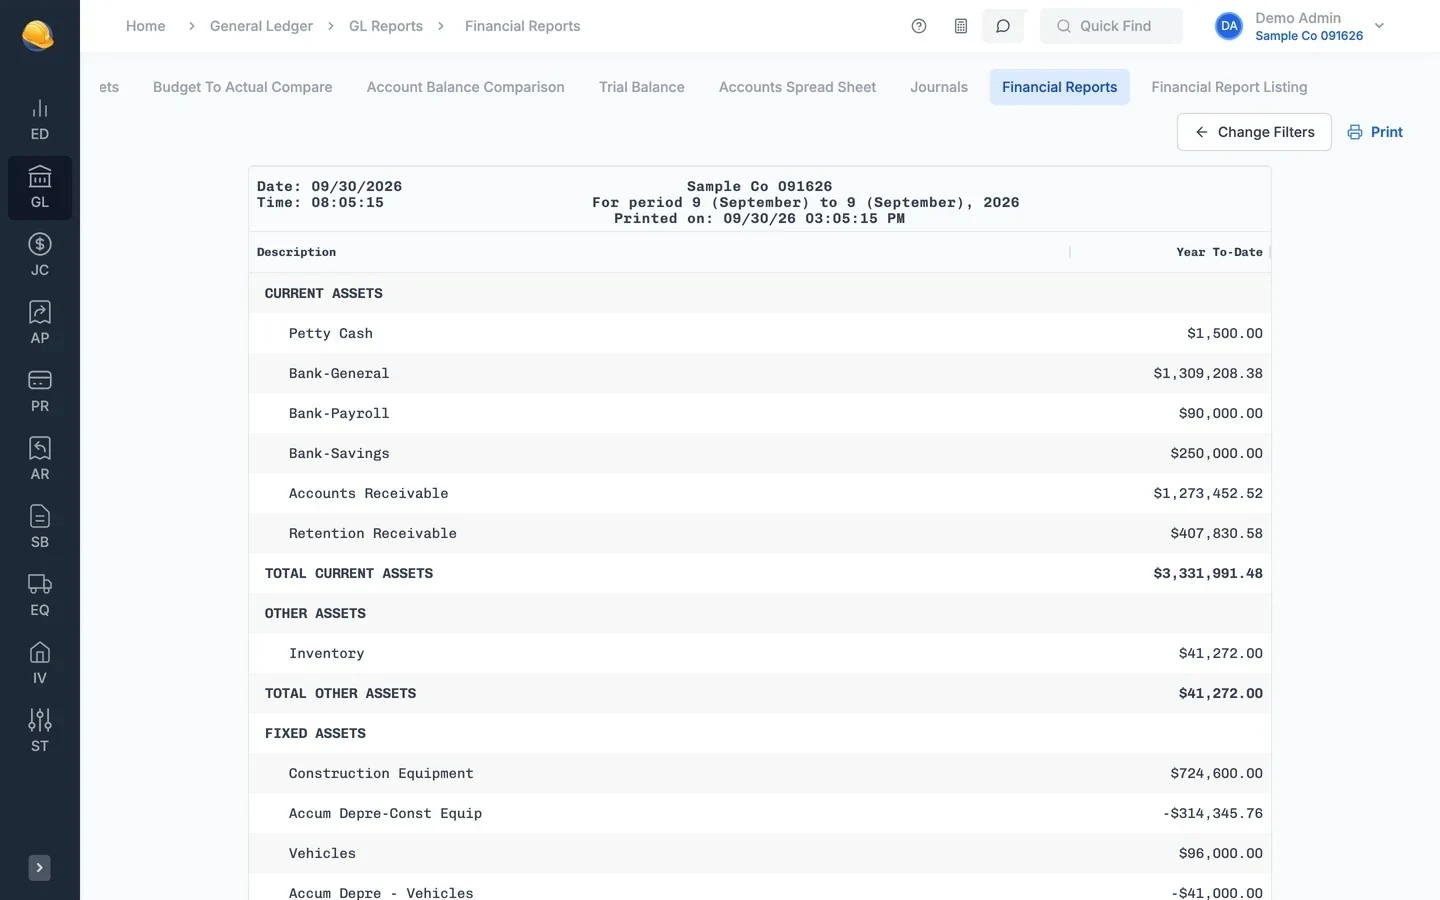Click the Change Filters button
Viewport: 1440px width, 900px height.
point(1254,132)
